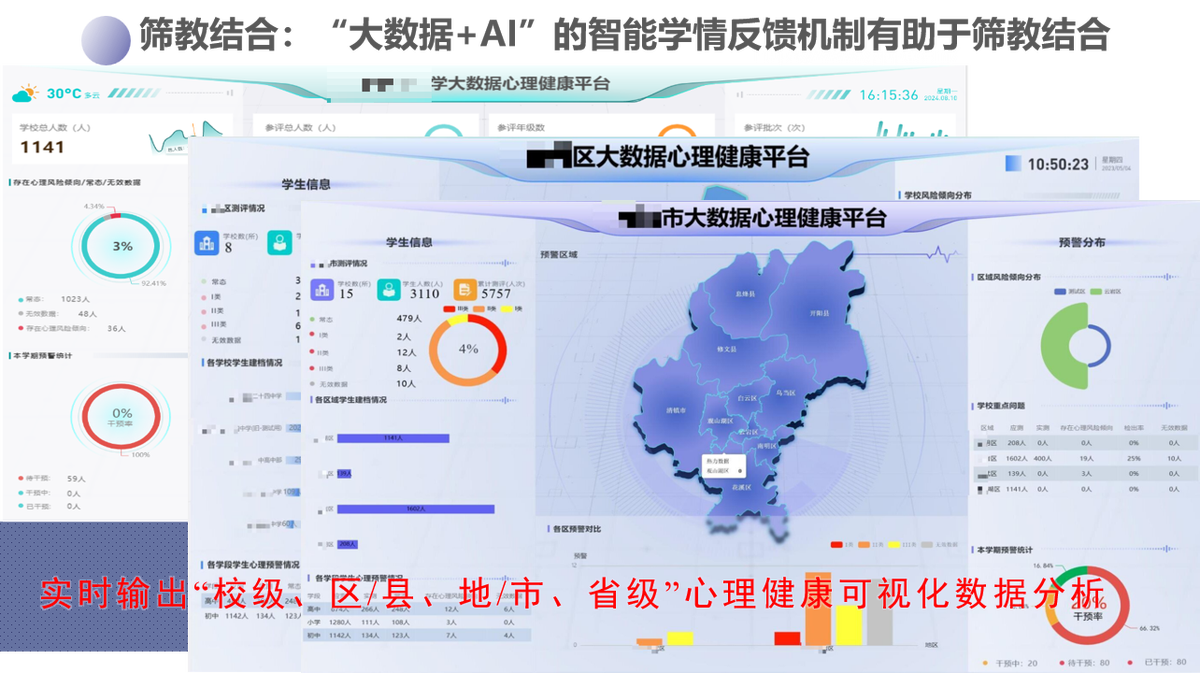Select 花溪区 on the map
The height and width of the screenshot is (673, 1200).
(x=742, y=486)
